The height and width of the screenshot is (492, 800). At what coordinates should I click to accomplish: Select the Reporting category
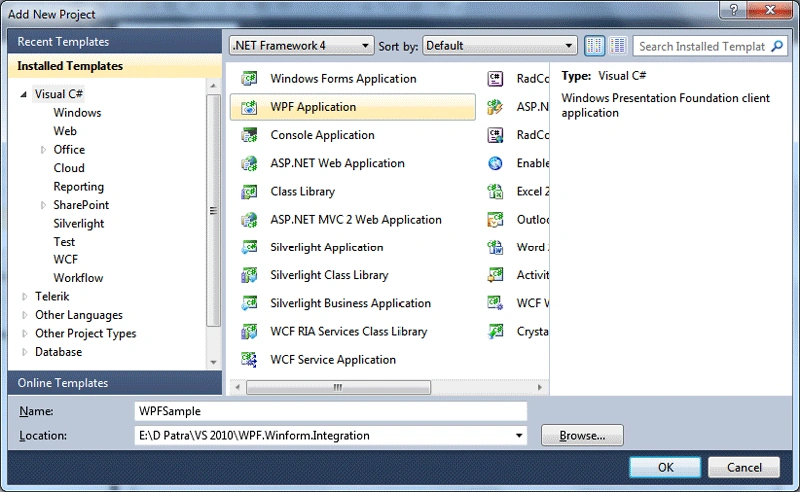coord(79,187)
